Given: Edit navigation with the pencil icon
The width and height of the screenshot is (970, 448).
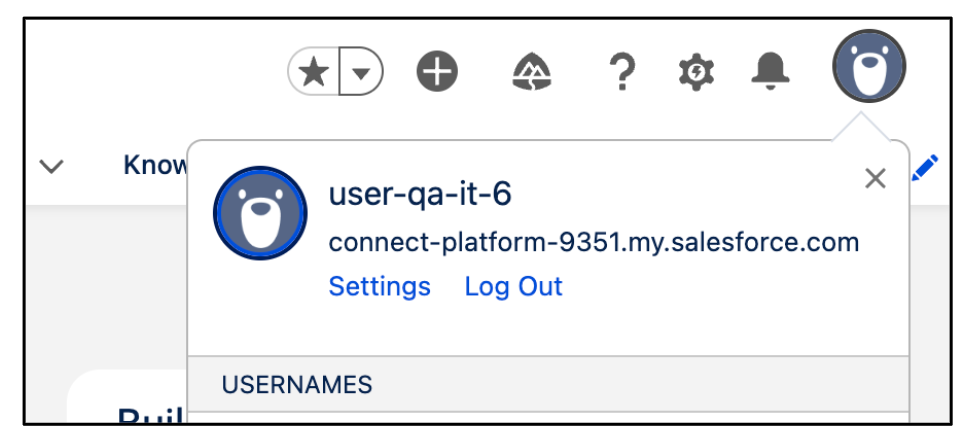Looking at the screenshot, I should pos(926,167).
